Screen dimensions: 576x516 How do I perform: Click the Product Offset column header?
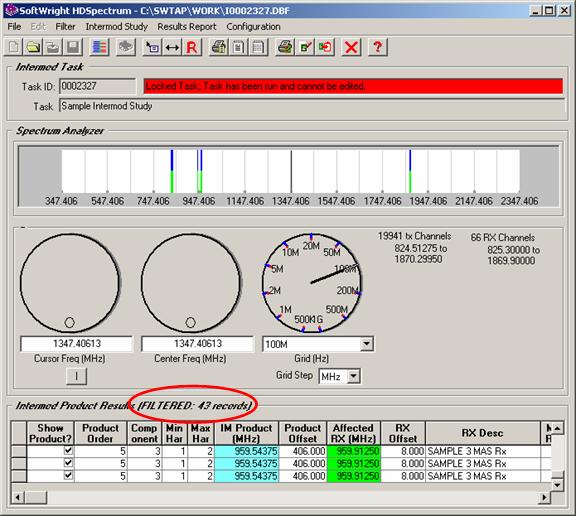(x=303, y=433)
